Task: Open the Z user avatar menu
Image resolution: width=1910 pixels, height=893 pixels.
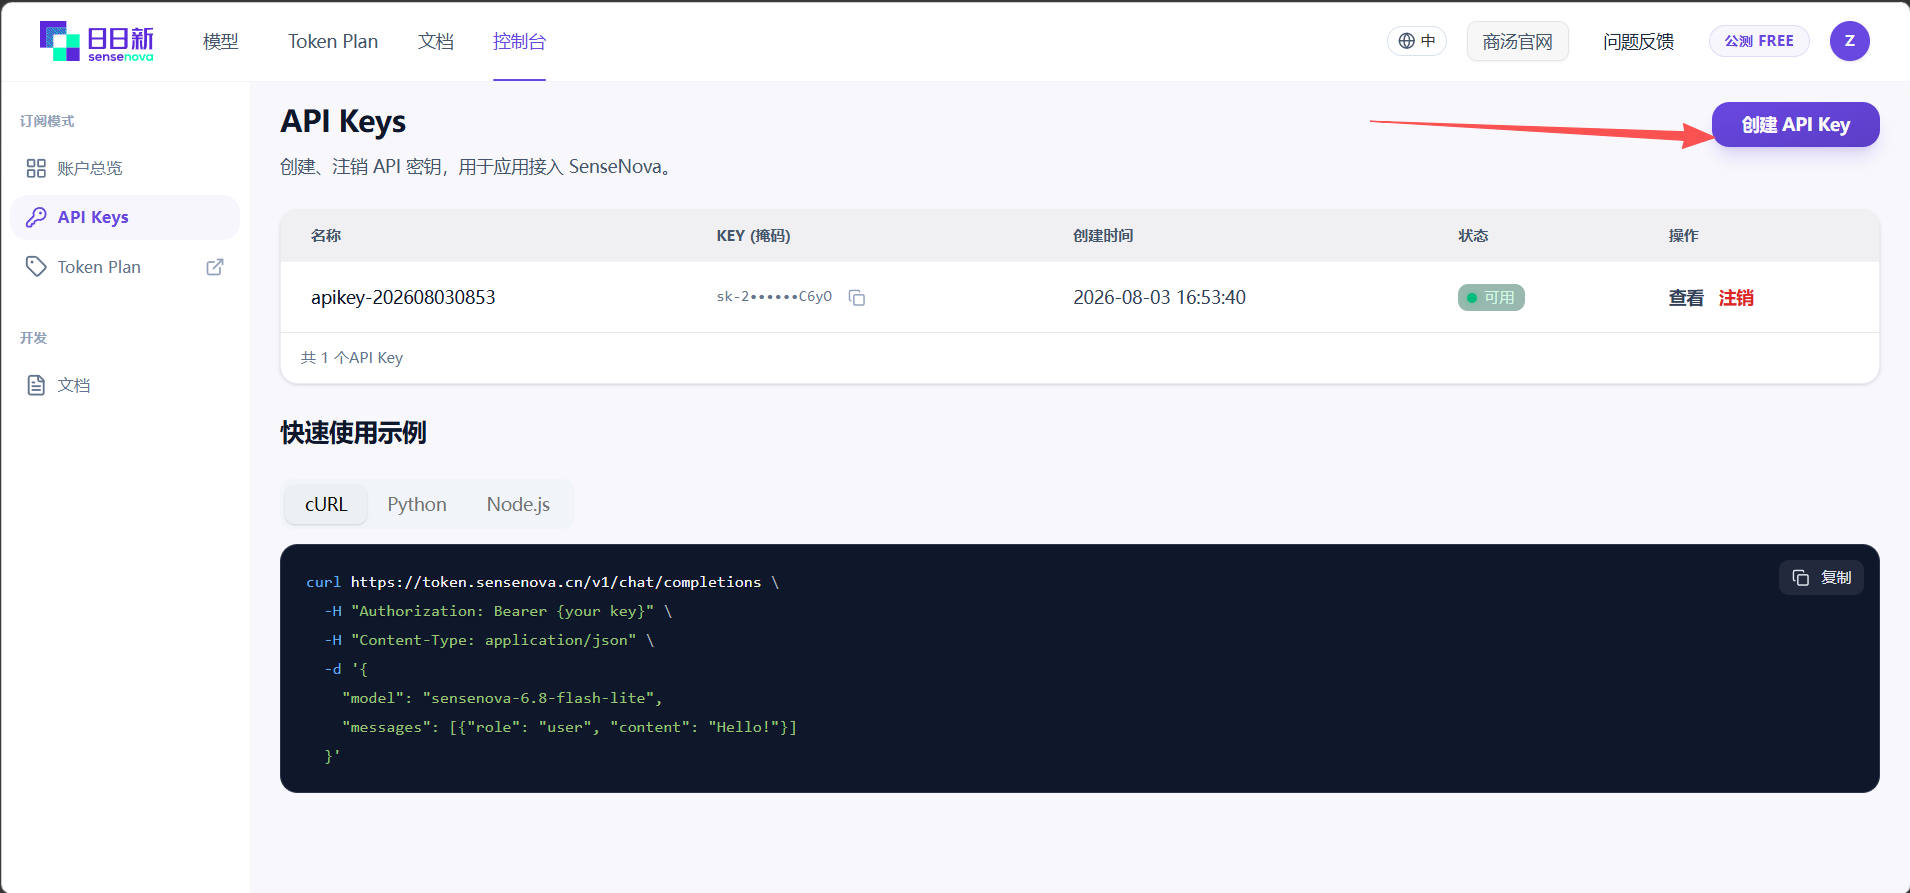Action: tap(1849, 41)
